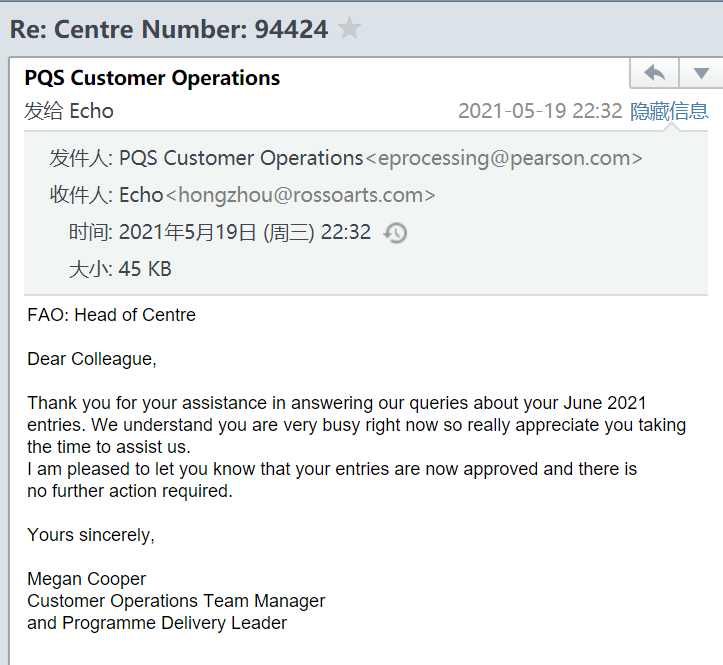The image size is (723, 665).
Task: Click the FAO: Head of Centre line
Action: tap(112, 315)
